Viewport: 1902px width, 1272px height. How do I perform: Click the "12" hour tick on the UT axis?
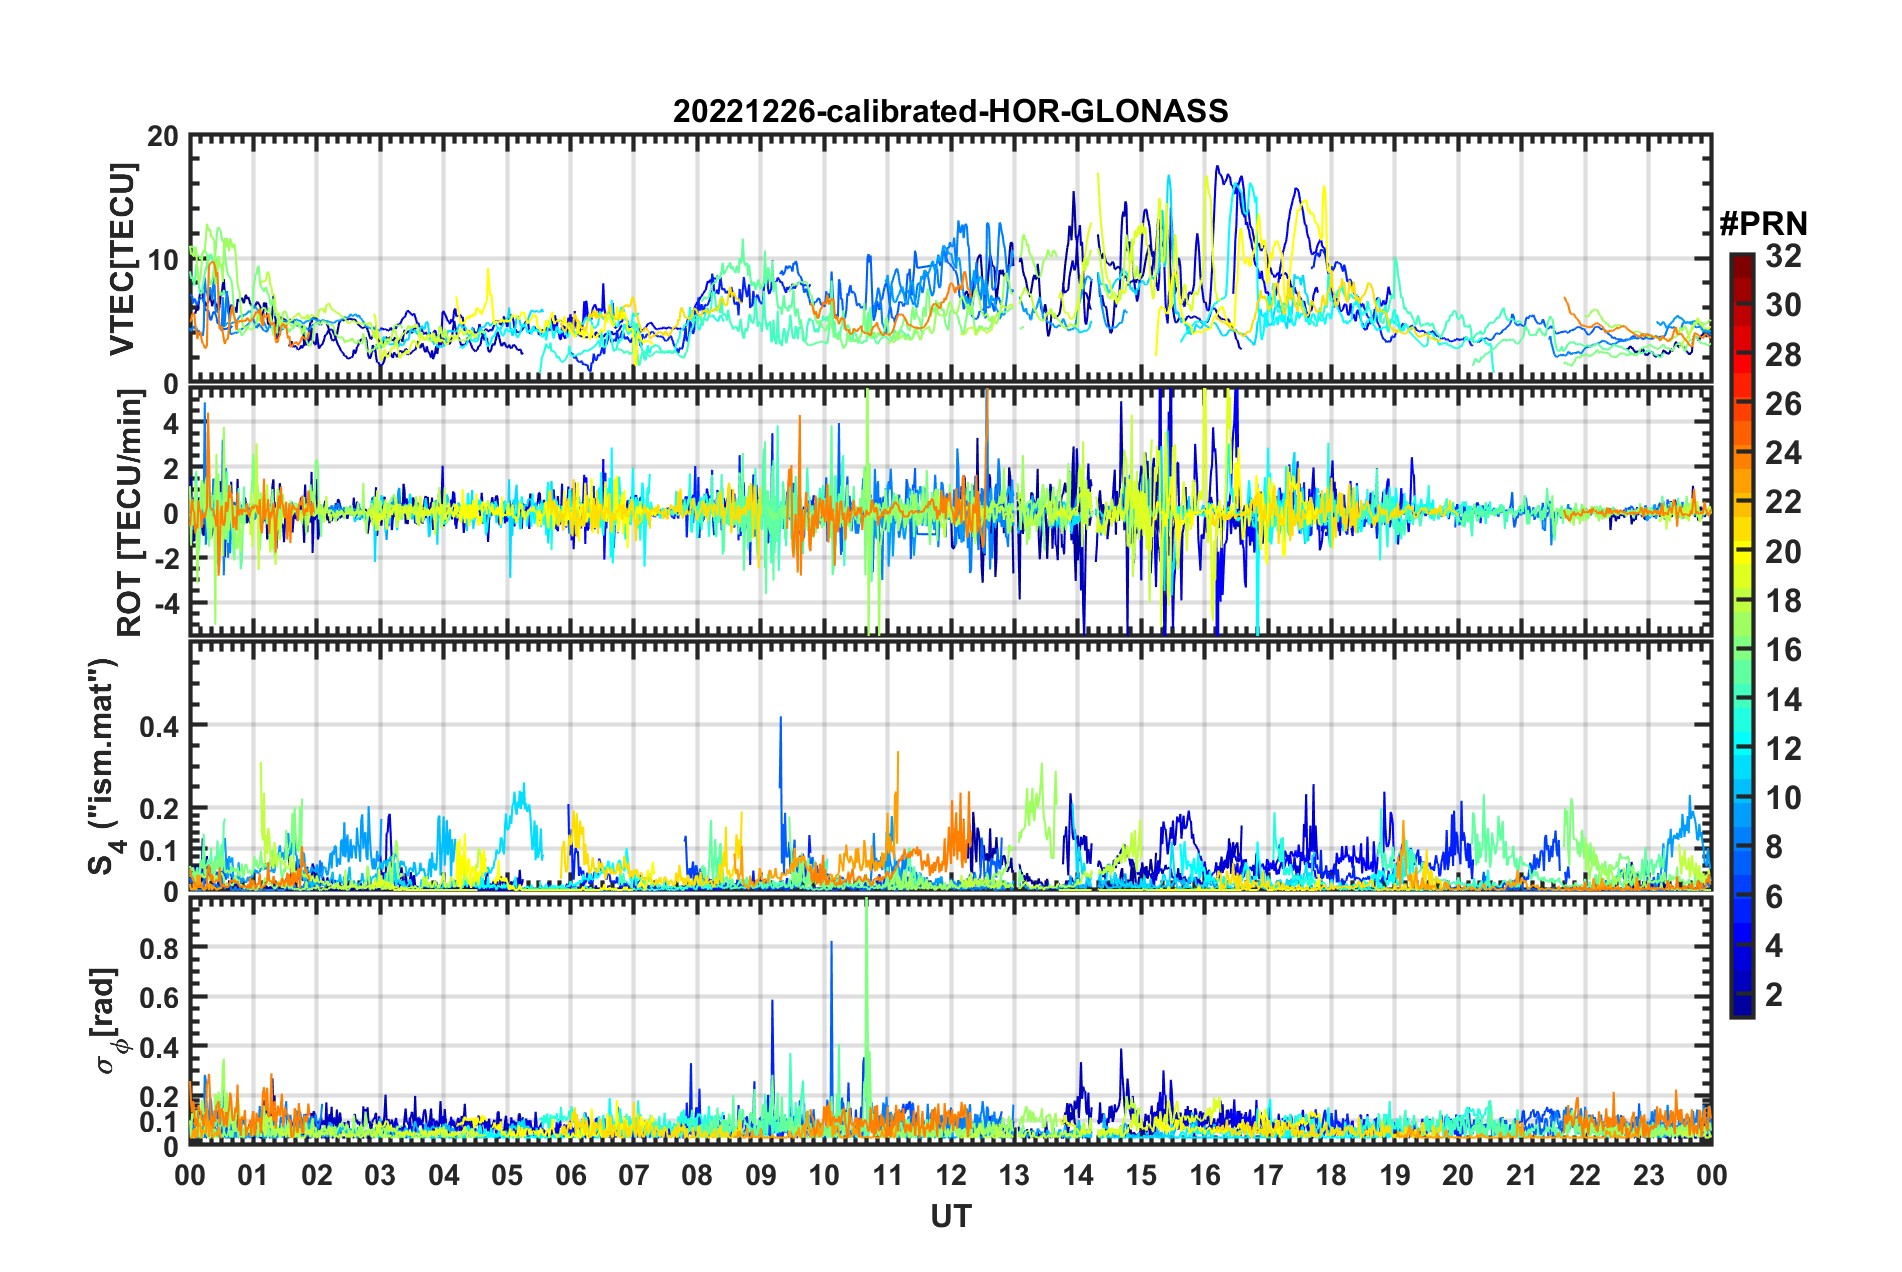(951, 1174)
